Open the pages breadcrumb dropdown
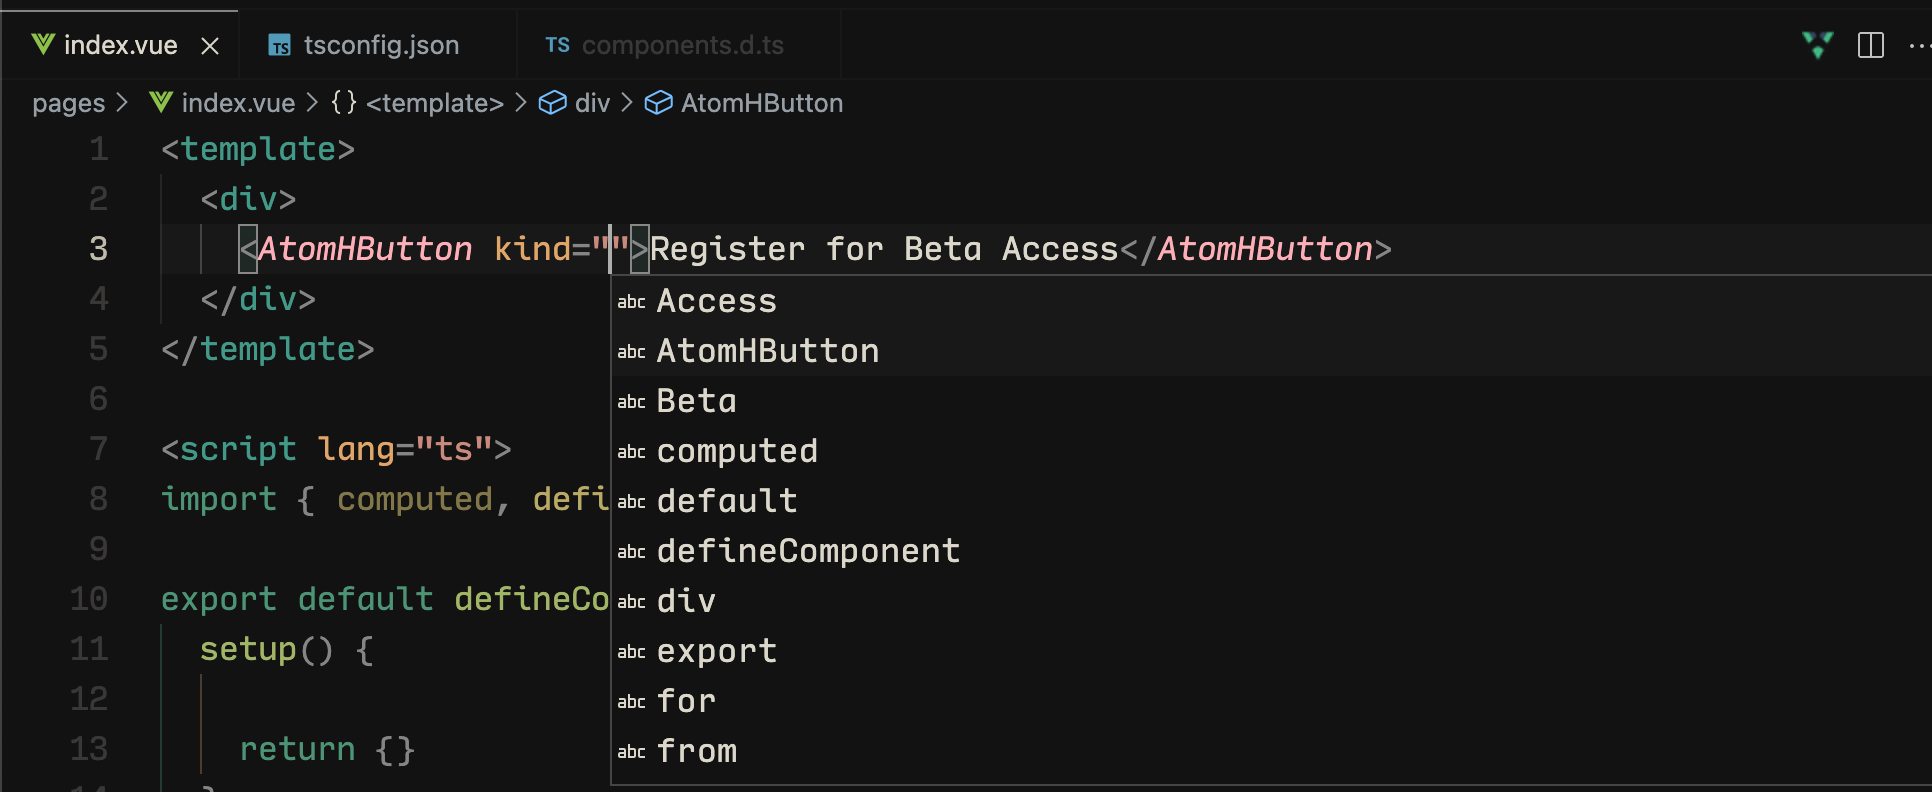This screenshot has height=792, width=1932. 68,102
